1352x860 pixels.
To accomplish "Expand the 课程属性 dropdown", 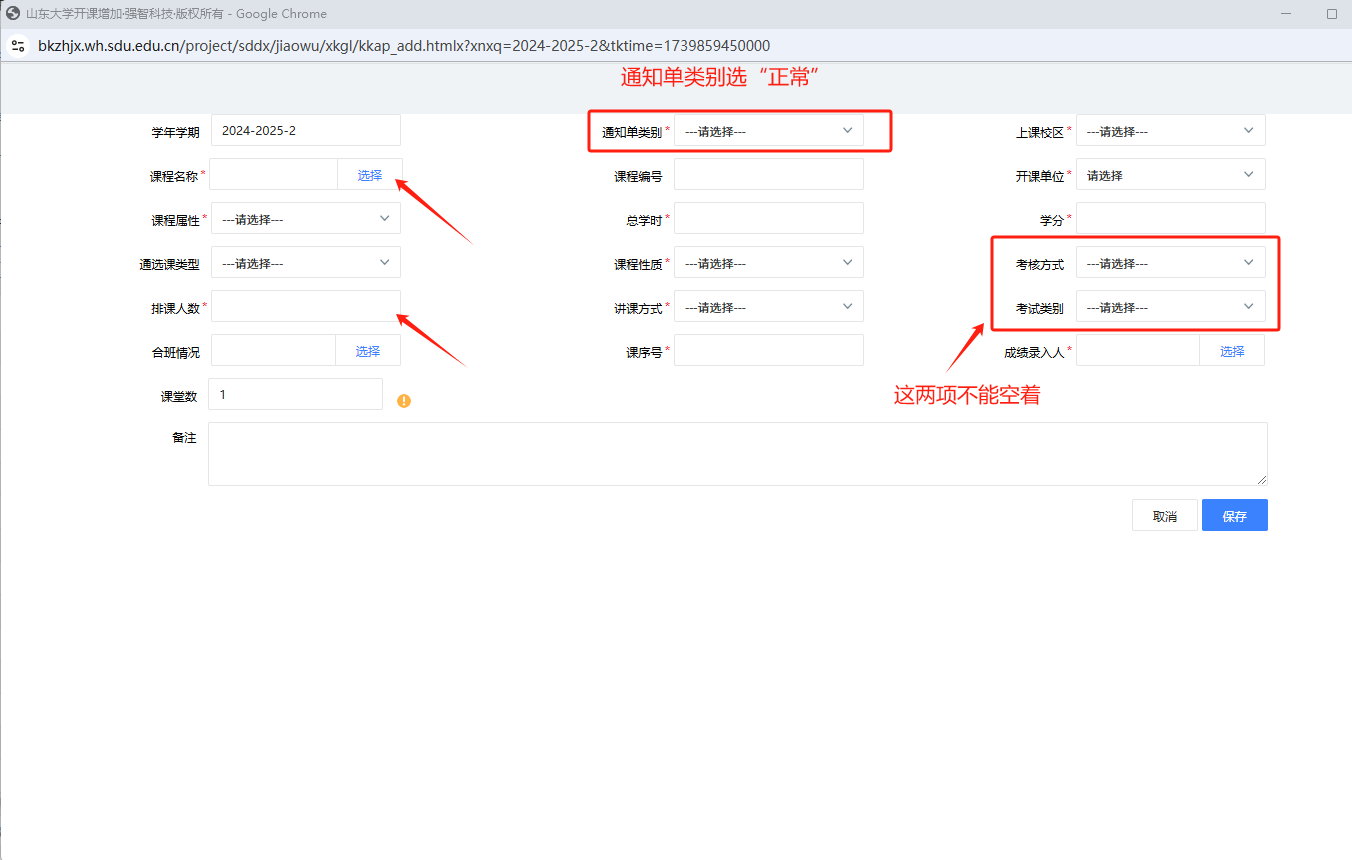I will point(305,219).
